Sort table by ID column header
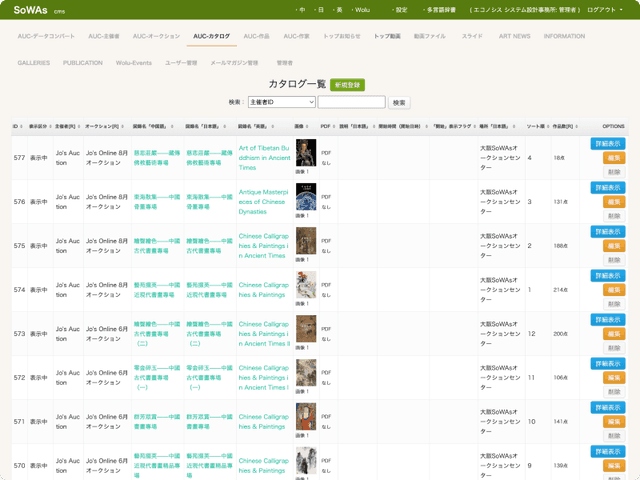Viewport: 640px width, 480px height. pos(17,127)
